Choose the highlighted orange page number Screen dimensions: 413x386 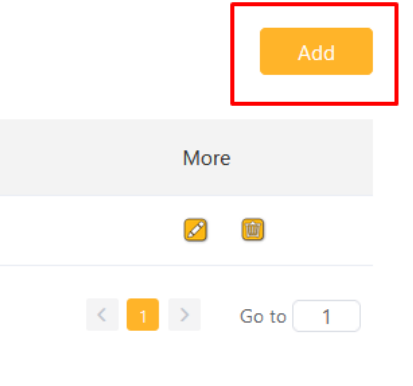[143, 314]
